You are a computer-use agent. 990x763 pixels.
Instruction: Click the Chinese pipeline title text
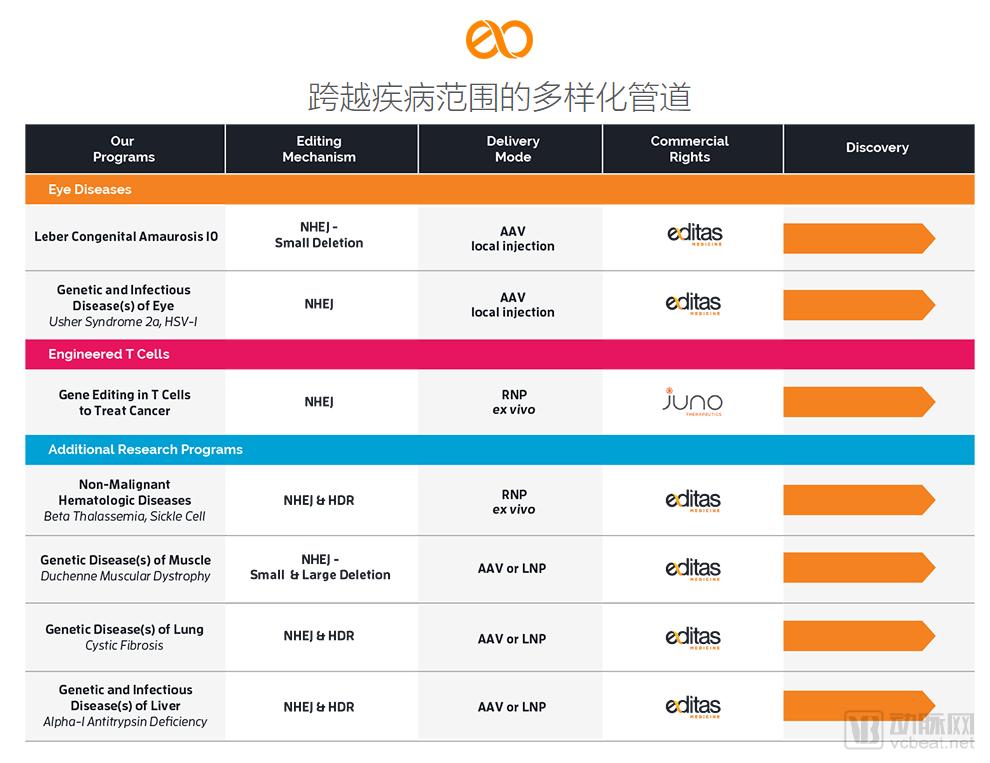[499, 97]
